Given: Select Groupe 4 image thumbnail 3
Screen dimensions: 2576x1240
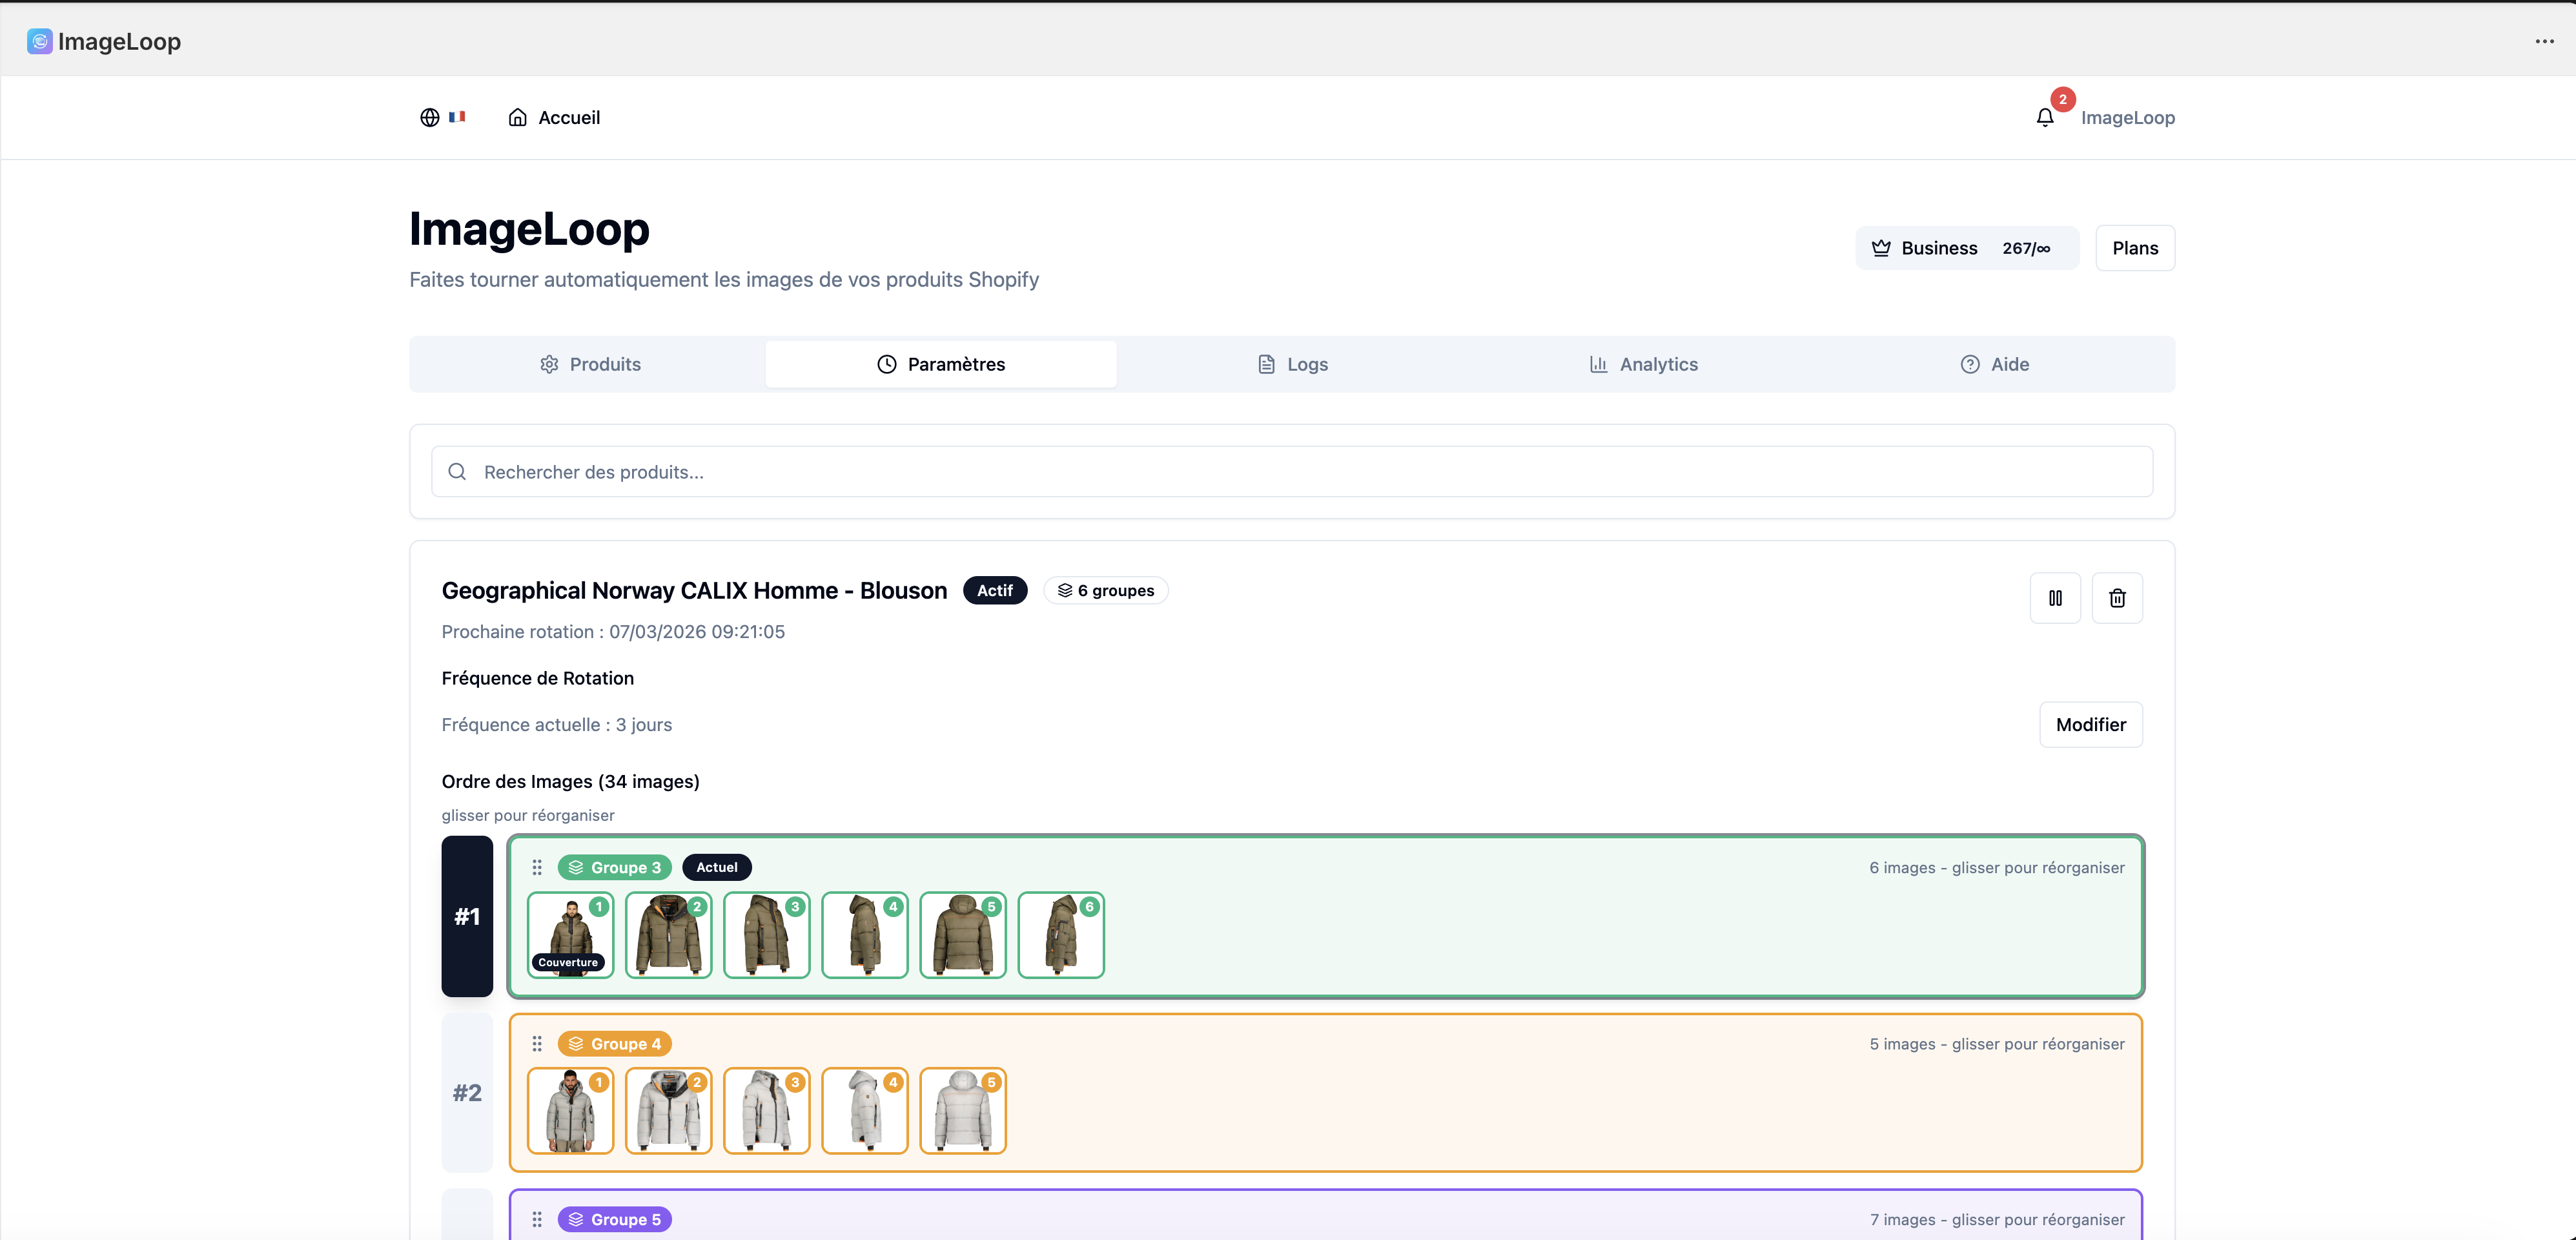Looking at the screenshot, I should [x=766, y=1111].
